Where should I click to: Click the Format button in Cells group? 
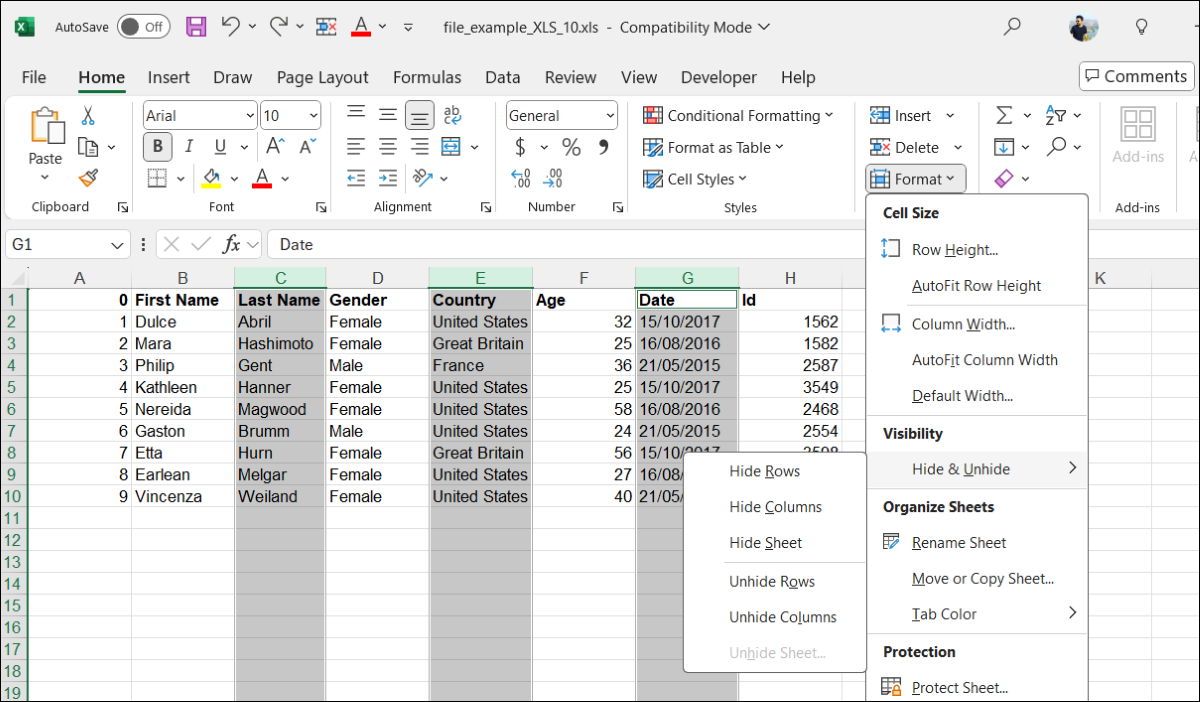point(915,179)
